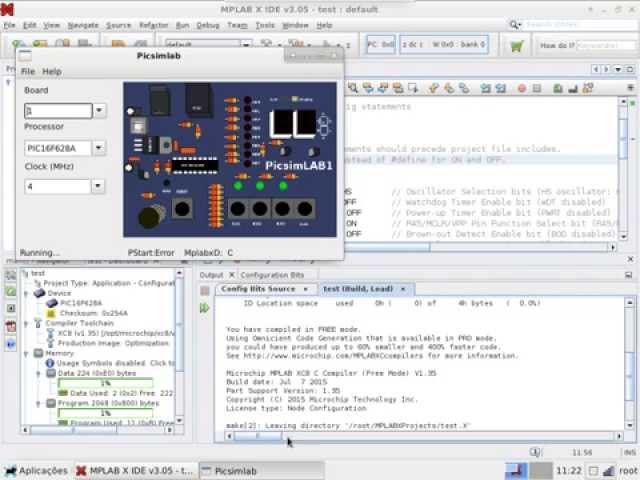The height and width of the screenshot is (480, 640).
Task: Open Microchip store shopping cart icon
Action: tap(517, 46)
